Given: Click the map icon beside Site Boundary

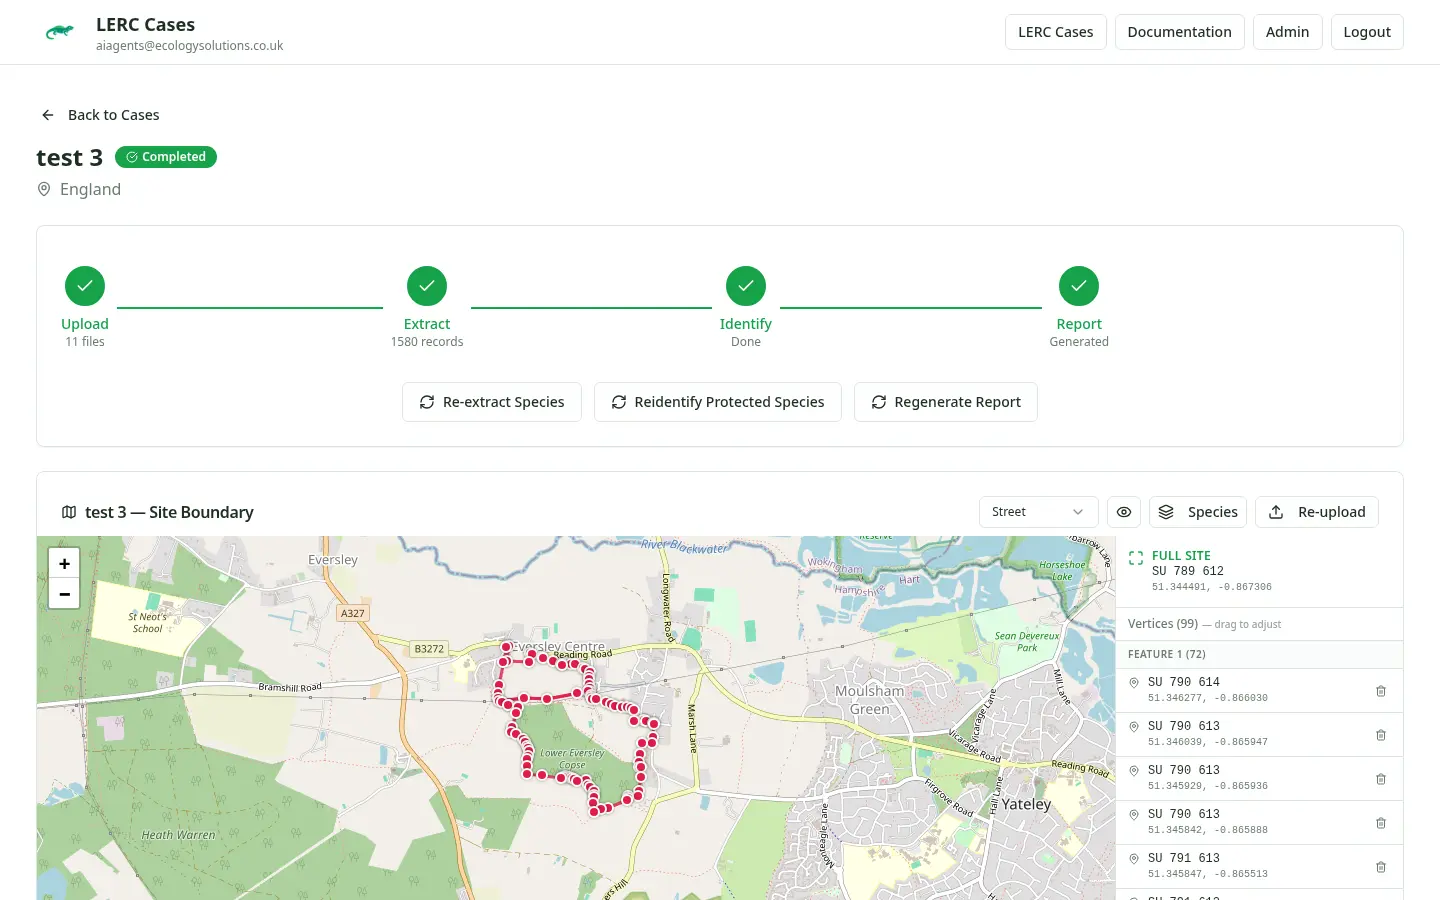Looking at the screenshot, I should pyautogui.click(x=69, y=512).
